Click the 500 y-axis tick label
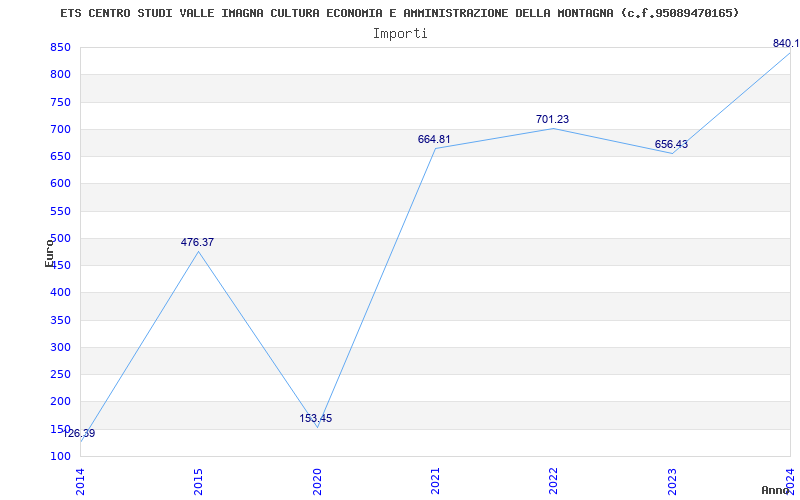 click(x=60, y=238)
